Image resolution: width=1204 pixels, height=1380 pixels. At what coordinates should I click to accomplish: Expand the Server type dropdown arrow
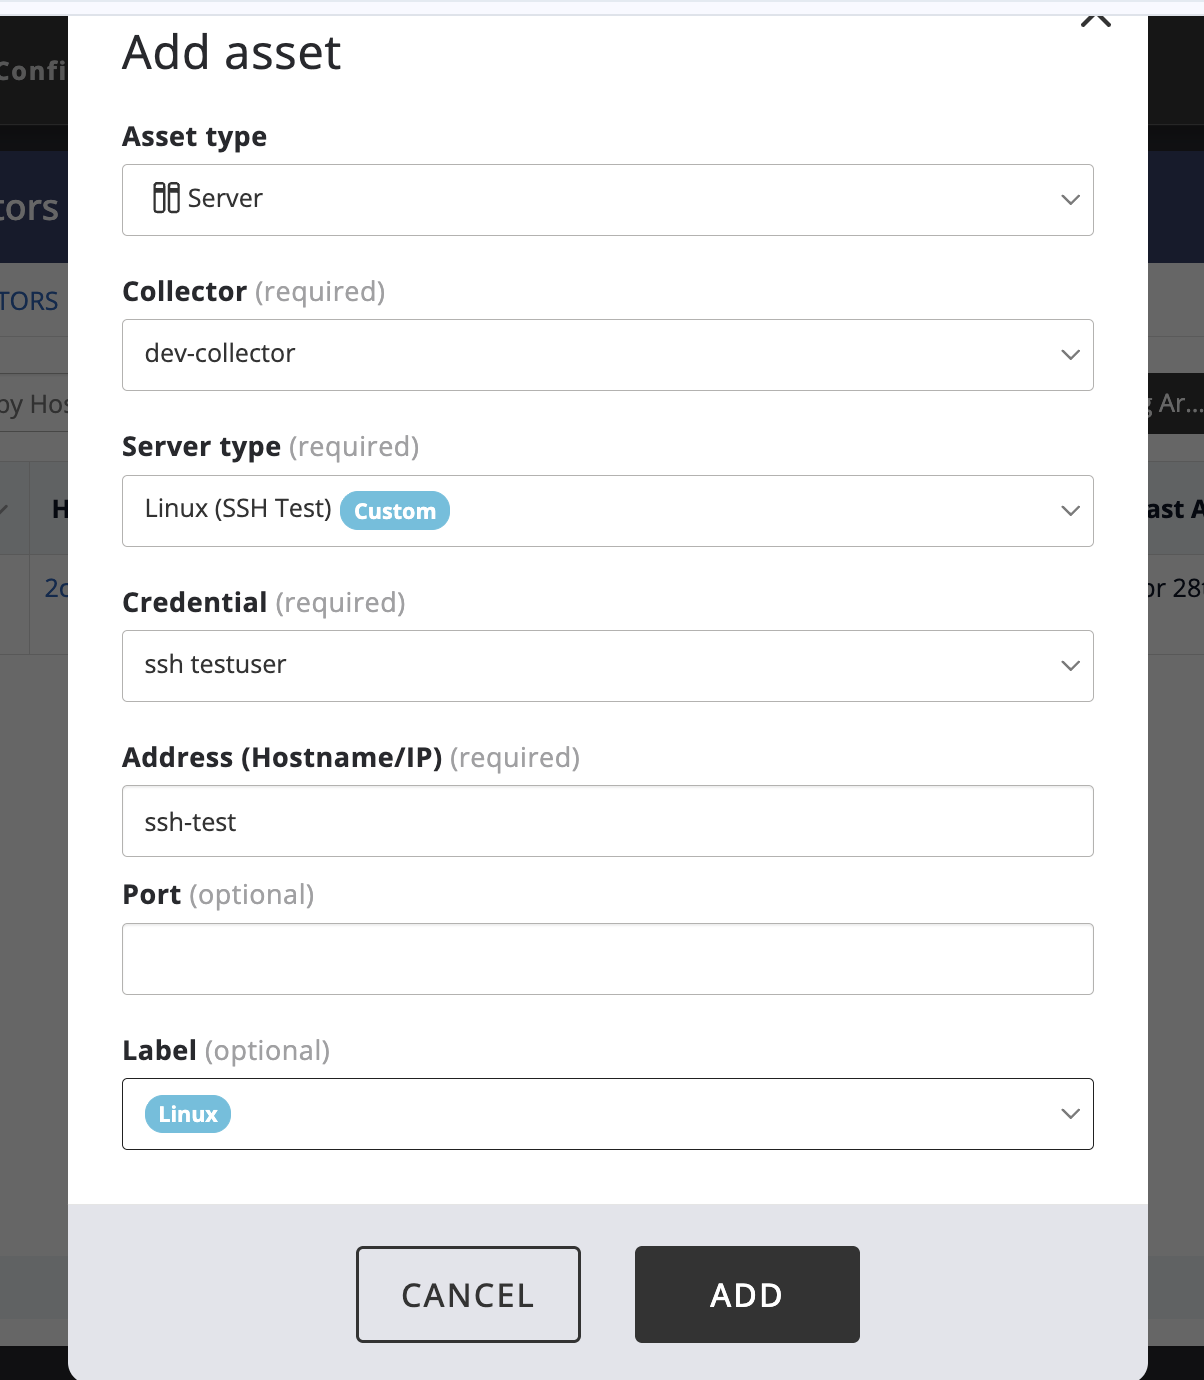(1070, 511)
